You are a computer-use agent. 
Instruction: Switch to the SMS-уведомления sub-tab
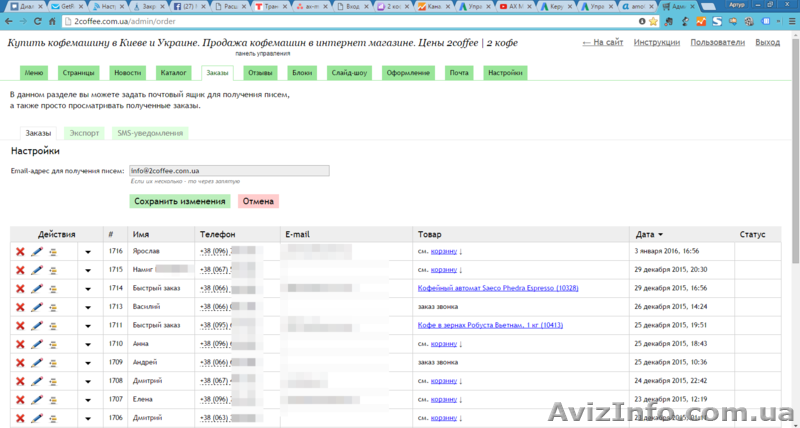click(x=150, y=133)
